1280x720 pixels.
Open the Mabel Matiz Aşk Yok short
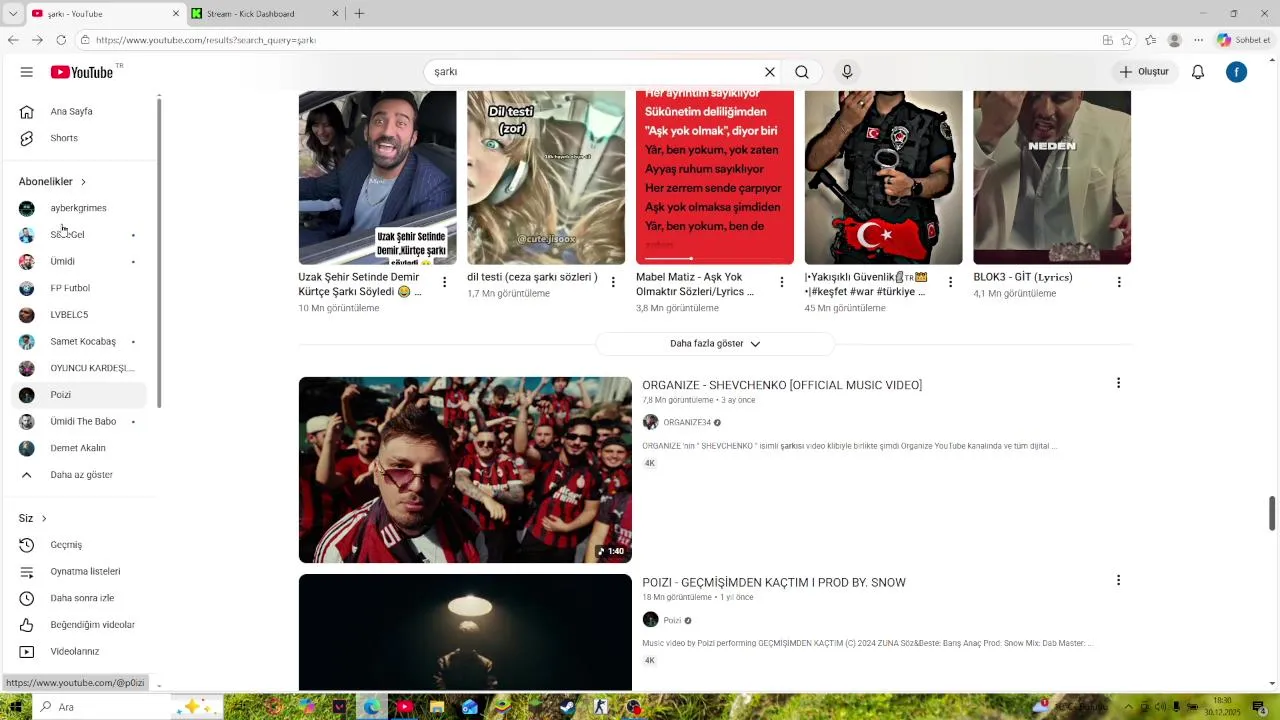715,178
